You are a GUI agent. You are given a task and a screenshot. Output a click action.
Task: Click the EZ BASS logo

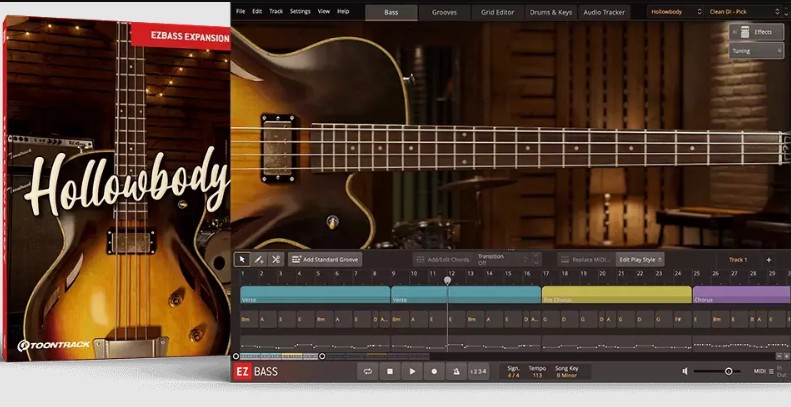coord(256,372)
